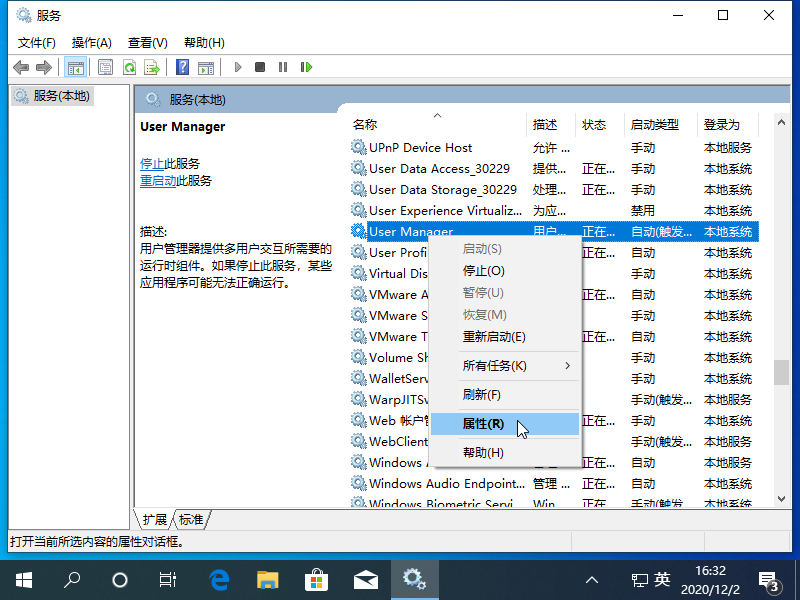Stop the service using the black square icon
This screenshot has width=800, height=600.
[x=260, y=67]
